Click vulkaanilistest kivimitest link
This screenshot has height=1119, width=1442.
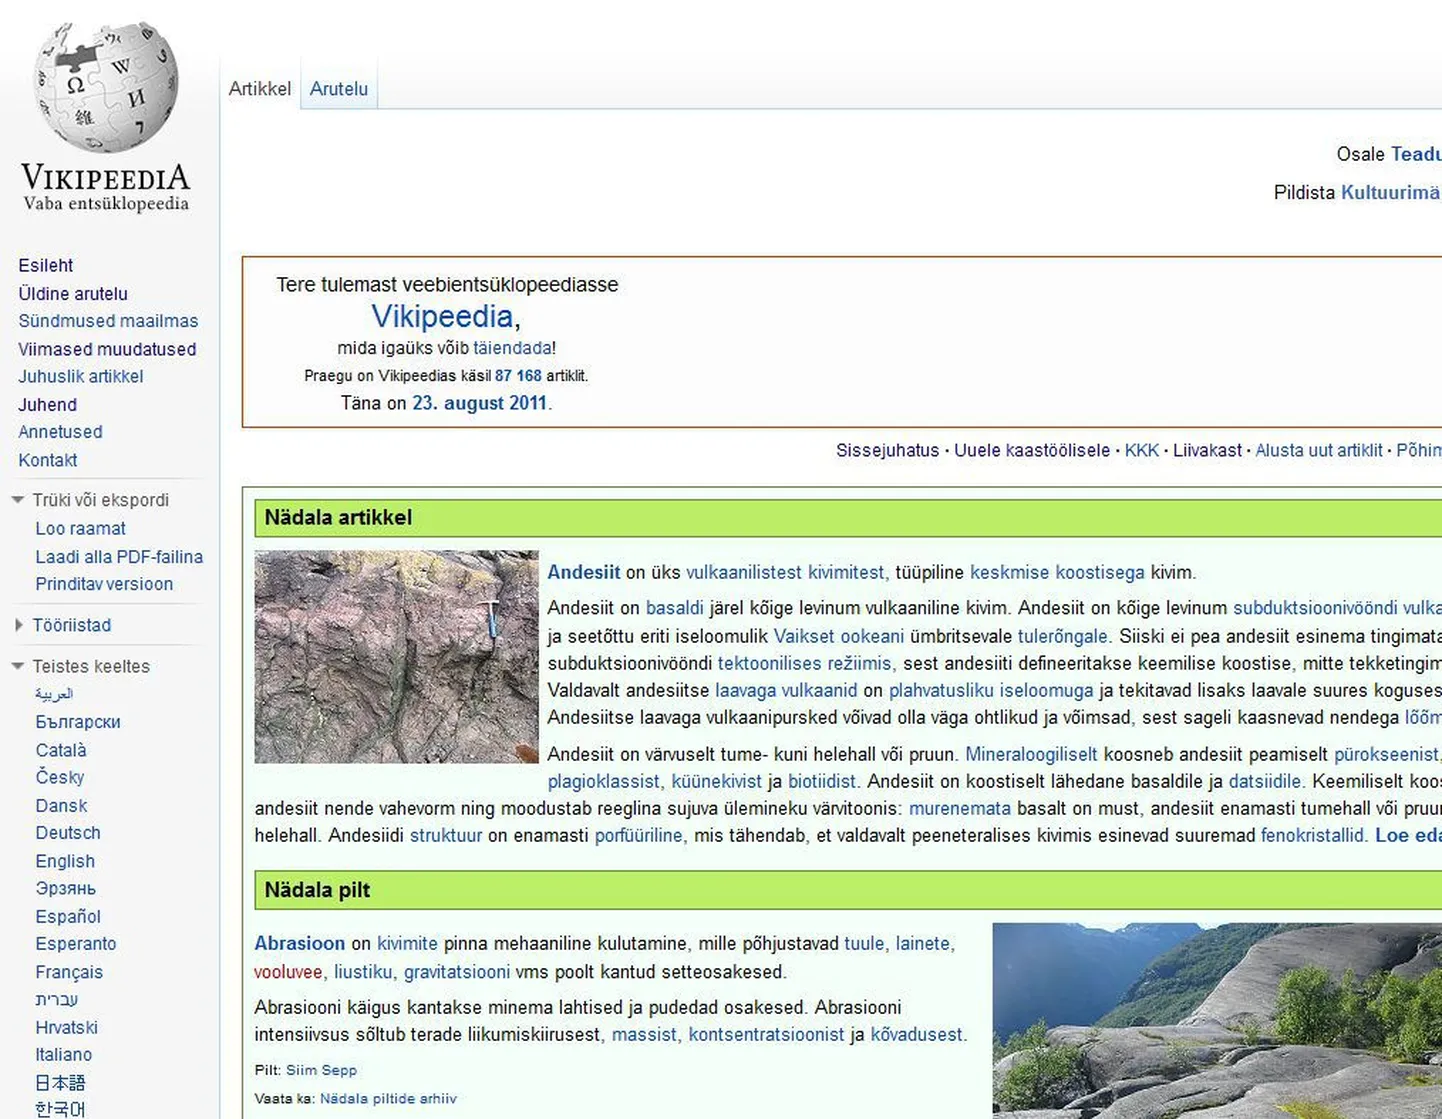tap(786, 572)
